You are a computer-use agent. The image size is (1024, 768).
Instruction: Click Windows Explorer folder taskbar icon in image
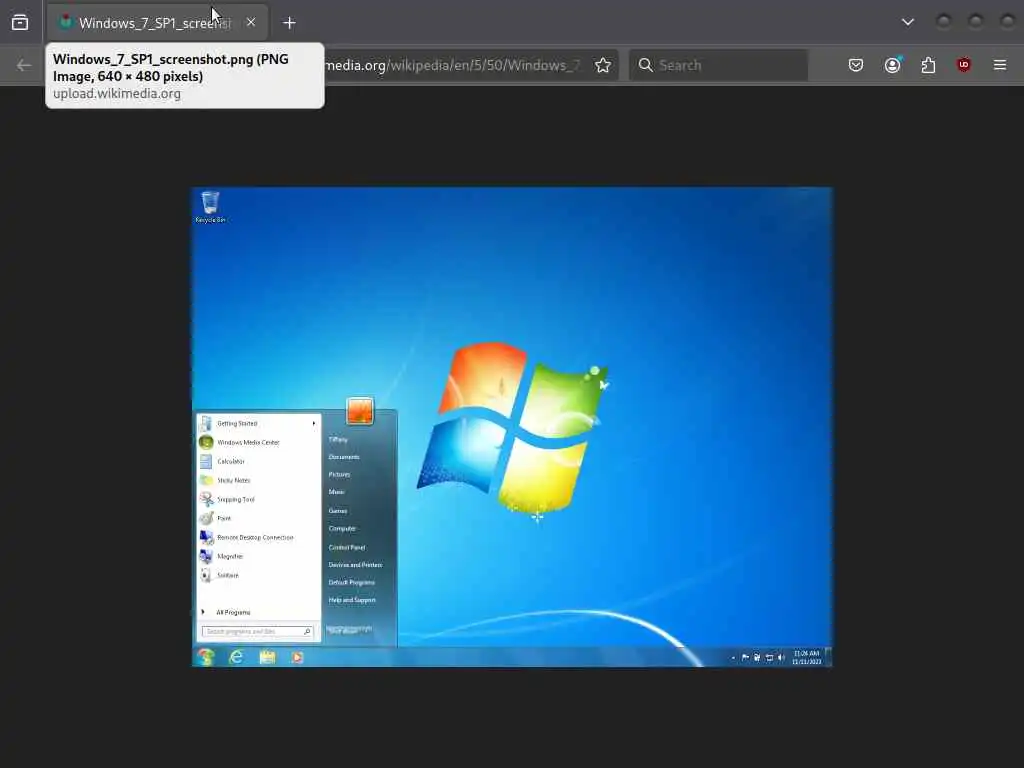[267, 657]
